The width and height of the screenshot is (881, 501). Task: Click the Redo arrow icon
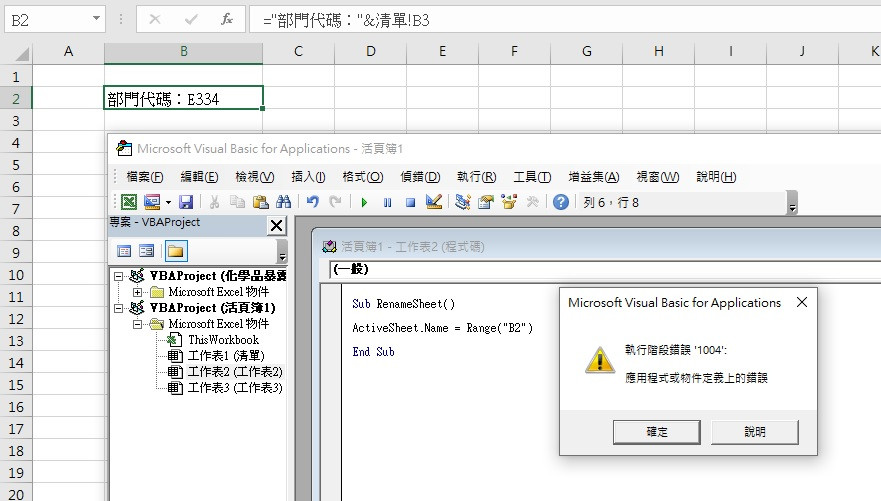pyautogui.click(x=335, y=202)
